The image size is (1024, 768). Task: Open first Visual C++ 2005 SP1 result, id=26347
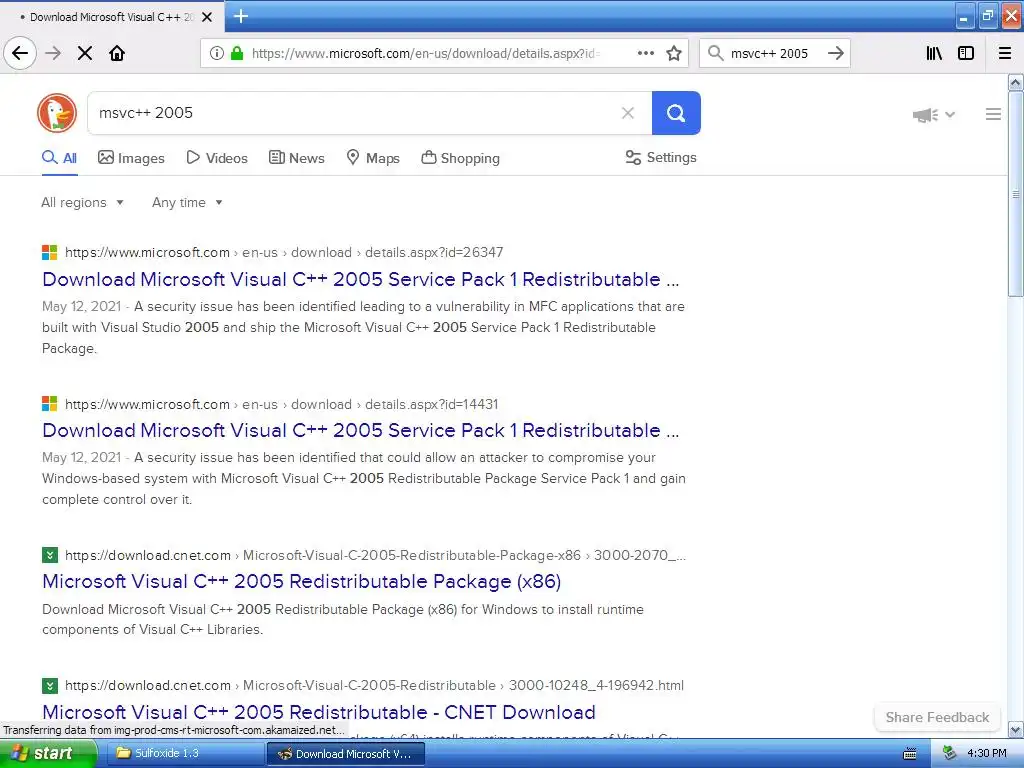(x=360, y=280)
